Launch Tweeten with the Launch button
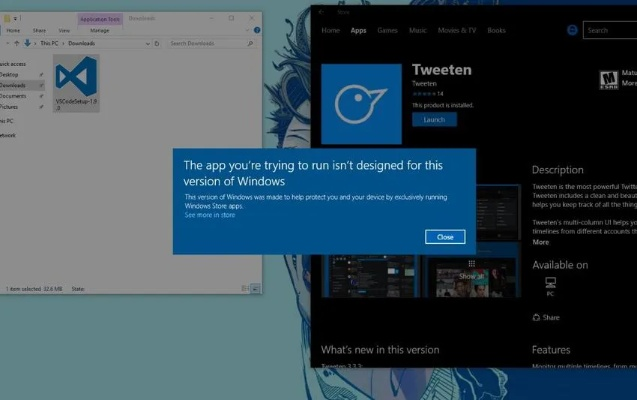The image size is (637, 400). tap(434, 120)
